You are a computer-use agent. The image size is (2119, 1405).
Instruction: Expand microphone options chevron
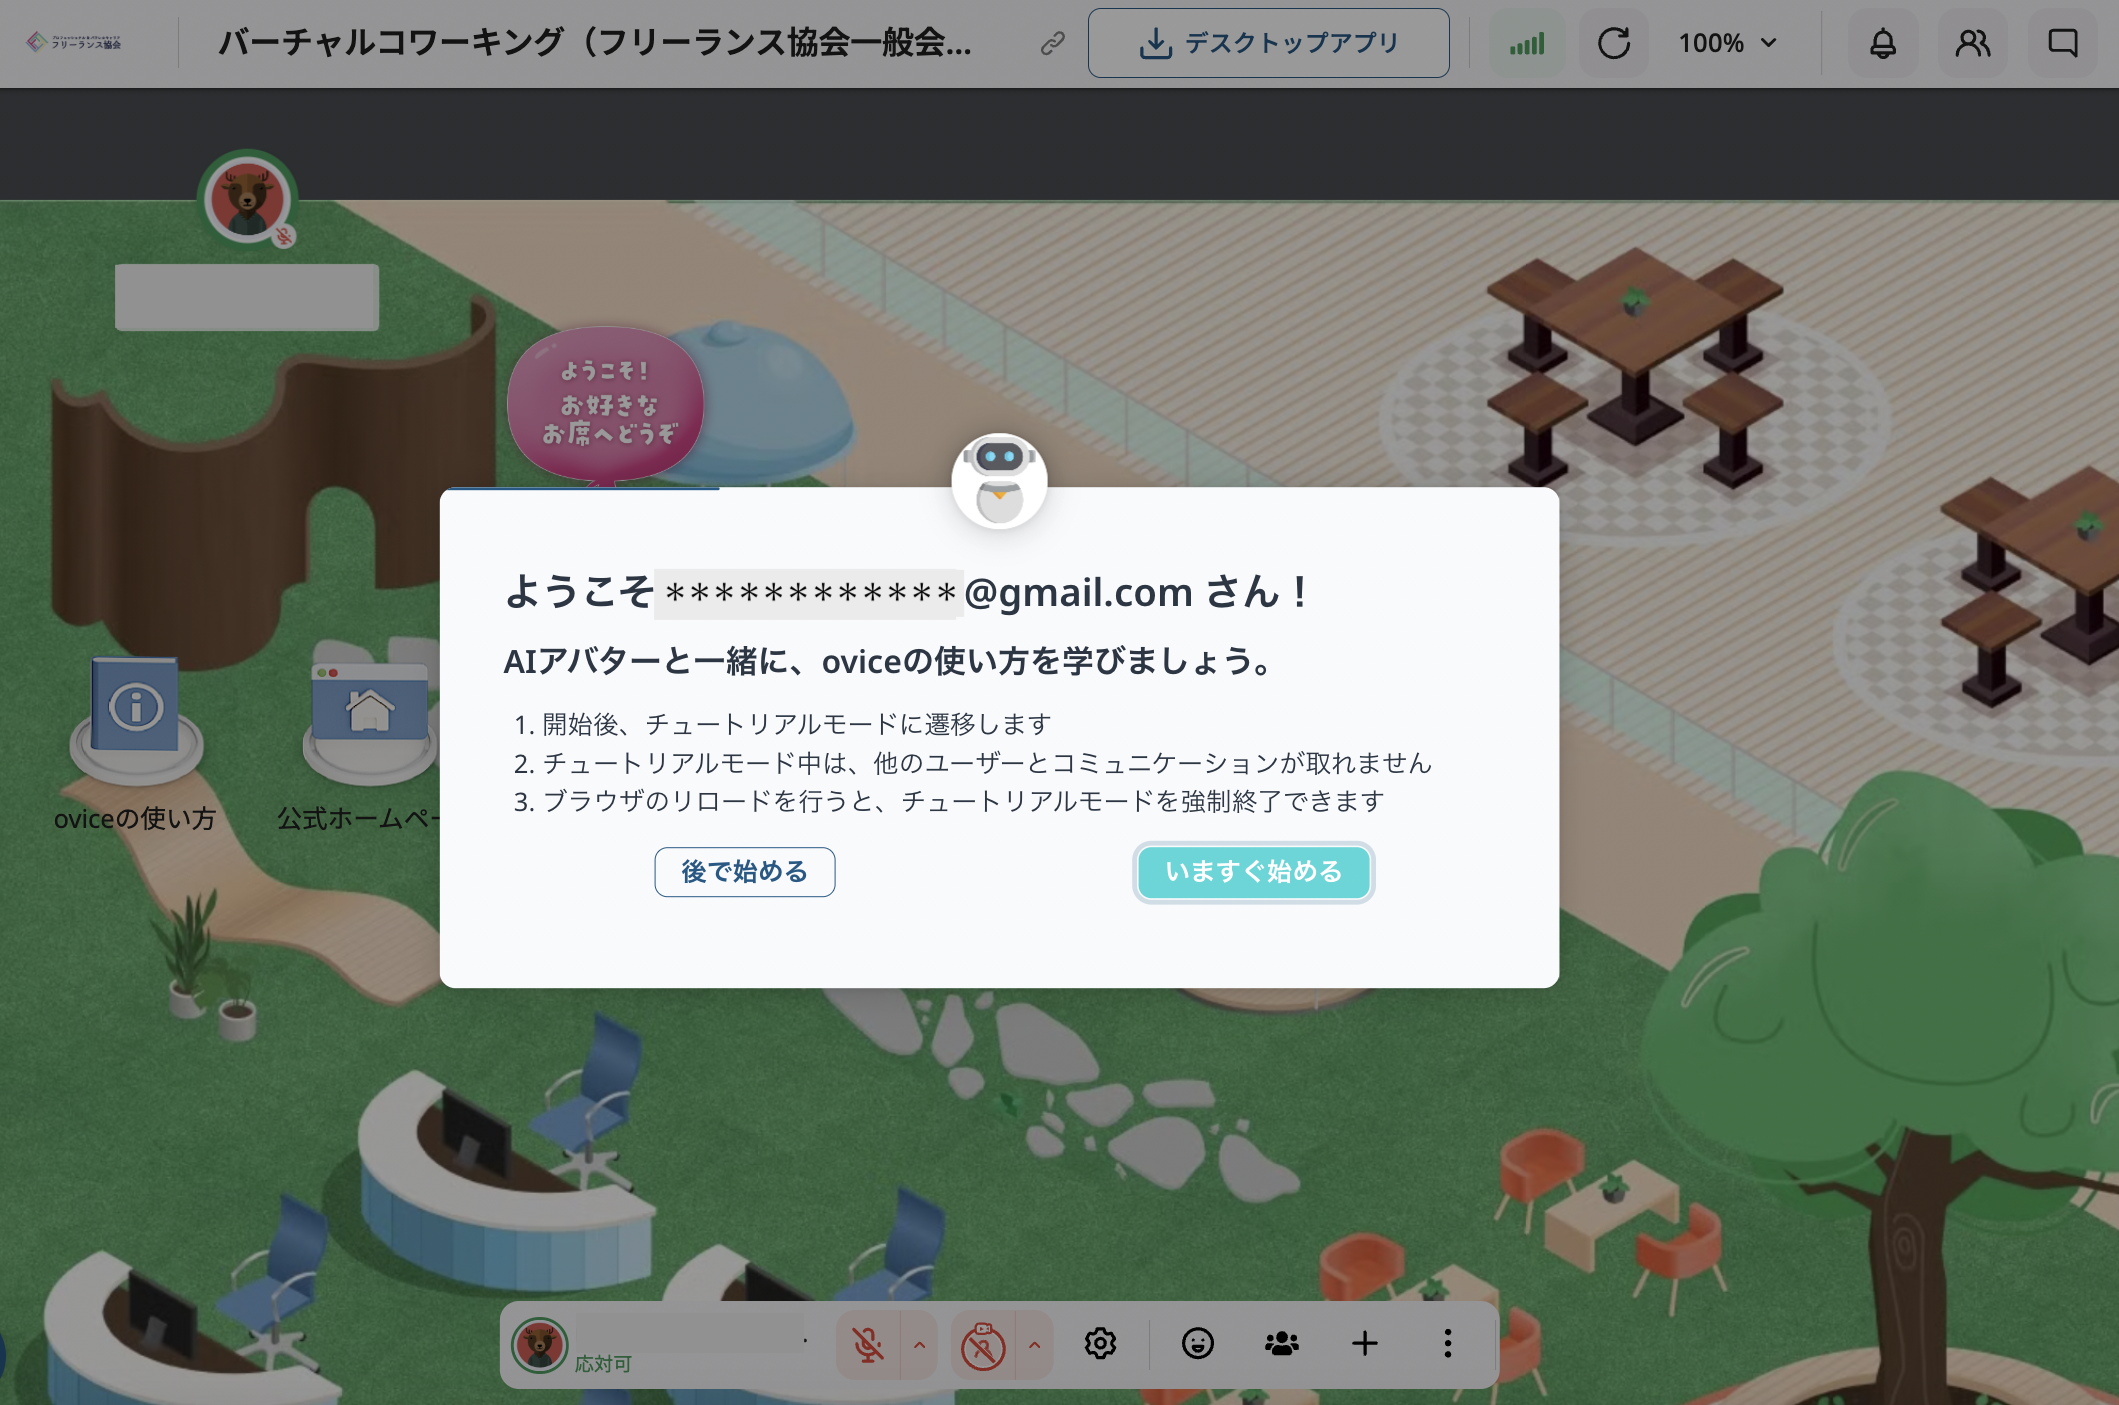(920, 1345)
